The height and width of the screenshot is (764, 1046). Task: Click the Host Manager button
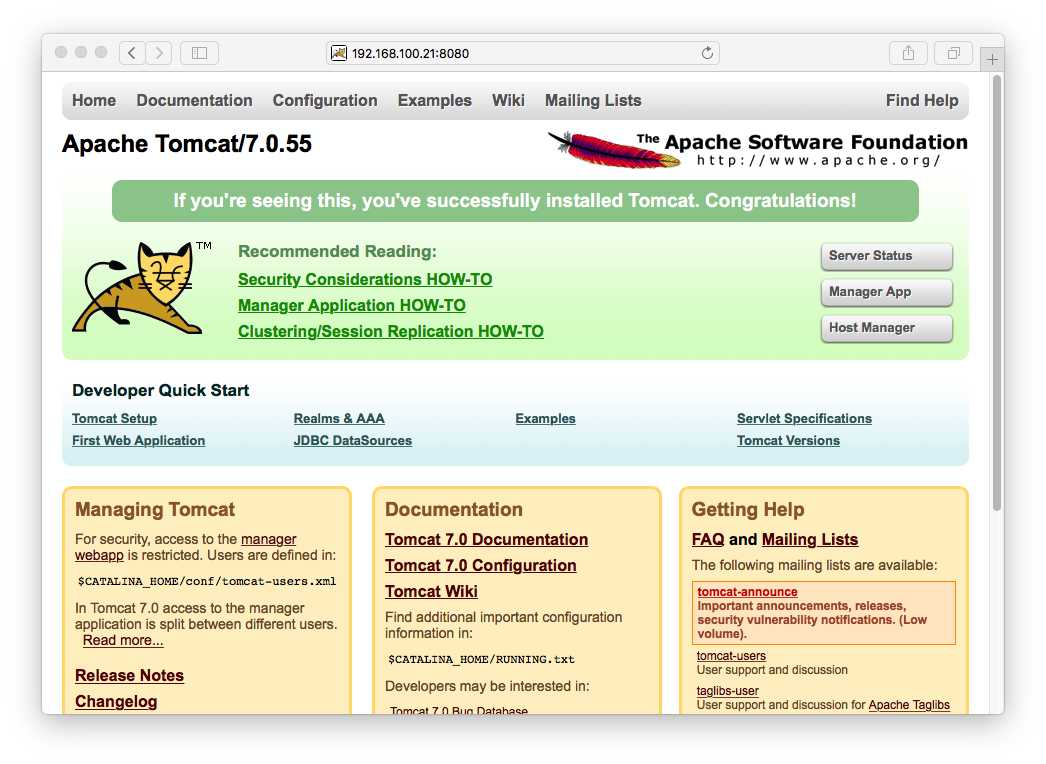(x=887, y=328)
